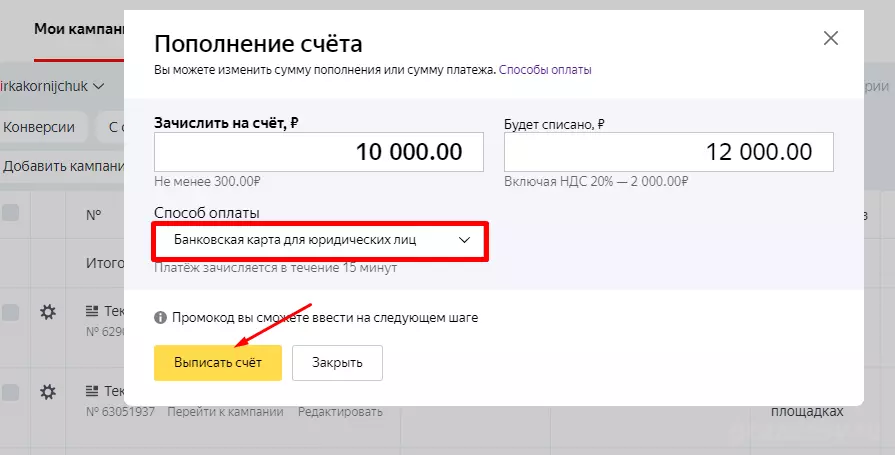The width and height of the screenshot is (895, 455).
Task: Click text Платёж зачисляется в течение 15 минут
Action: [x=276, y=268]
